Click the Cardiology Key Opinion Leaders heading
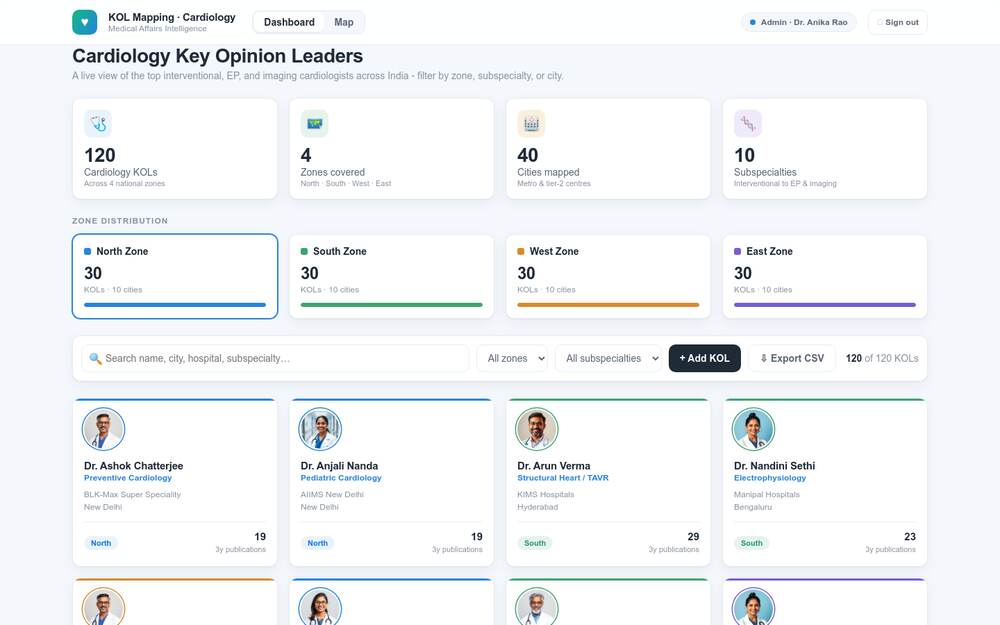Viewport: 1000px width, 625px height. tap(217, 56)
